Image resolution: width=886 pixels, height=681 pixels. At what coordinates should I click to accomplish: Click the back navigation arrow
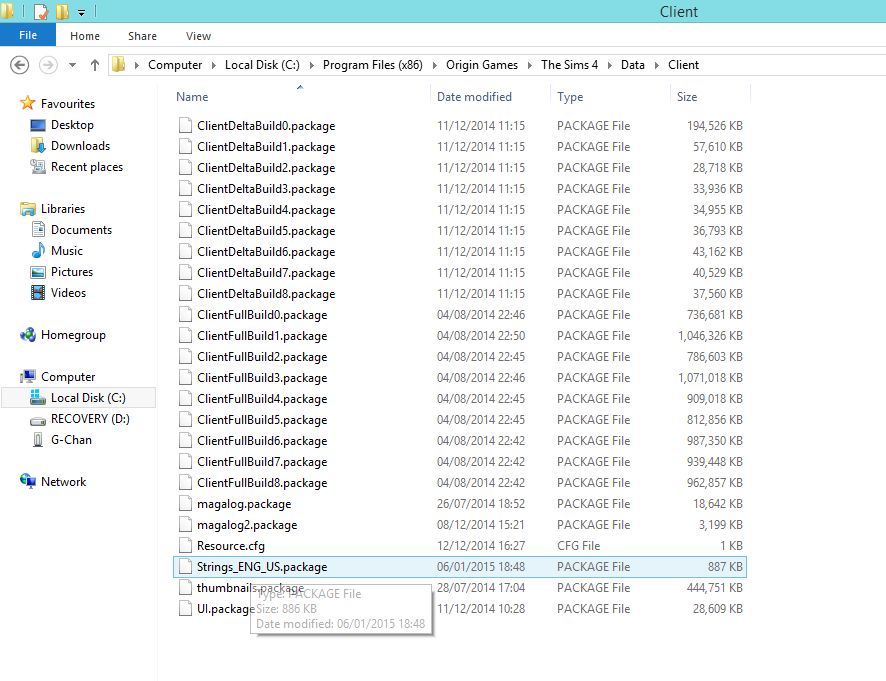coord(20,64)
